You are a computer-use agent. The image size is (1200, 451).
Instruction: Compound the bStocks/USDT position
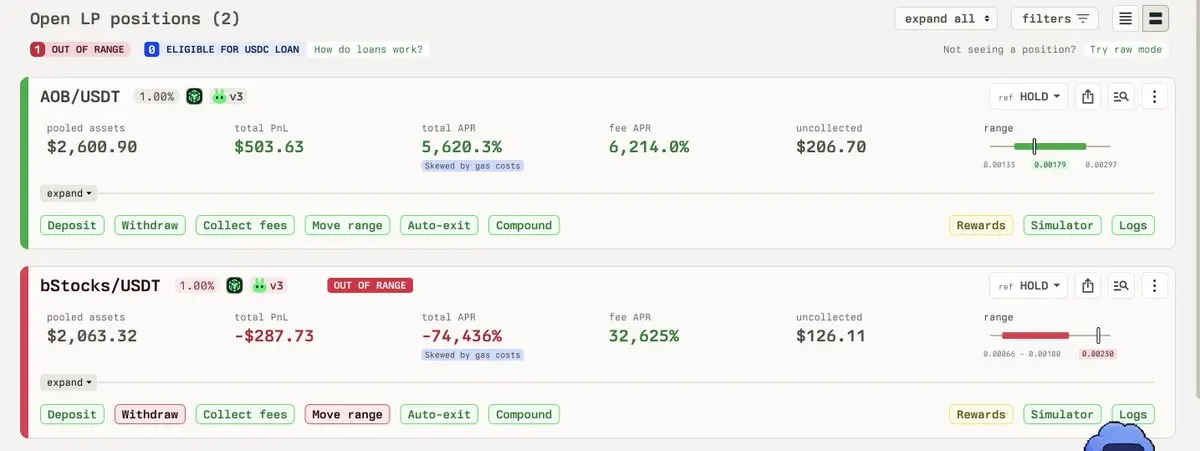[524, 414]
